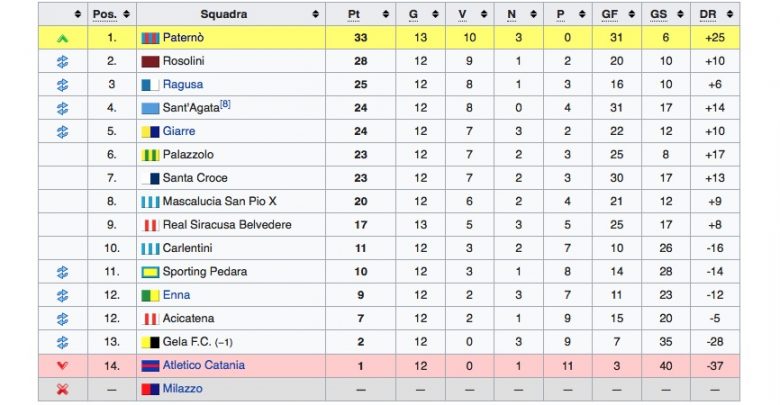This screenshot has width=780, height=405.
Task: Click the red X icon beside Milazzo
Action: (62, 389)
